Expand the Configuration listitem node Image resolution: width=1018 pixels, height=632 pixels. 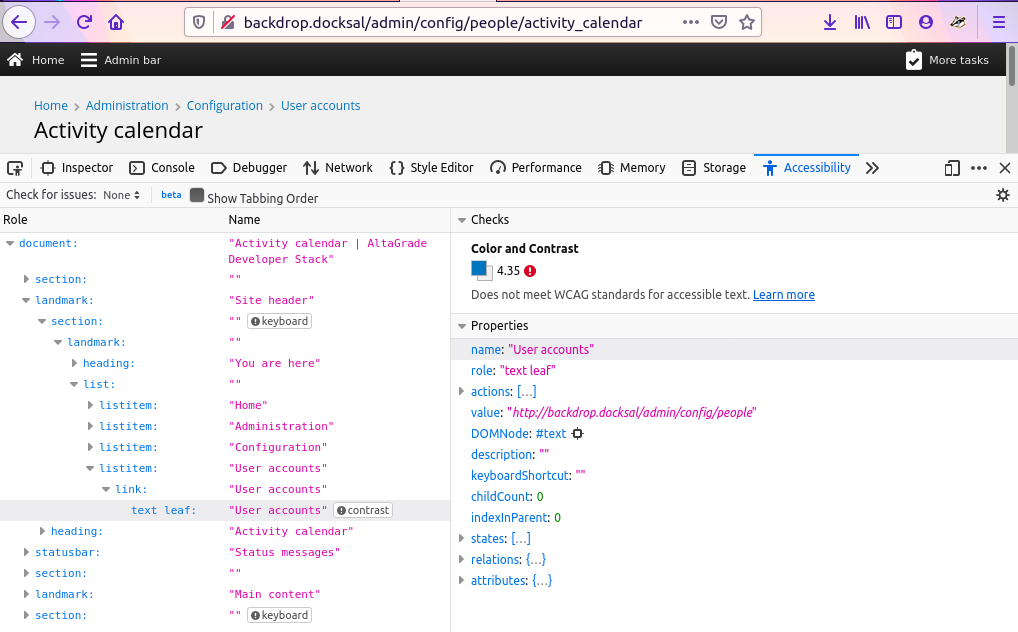90,448
